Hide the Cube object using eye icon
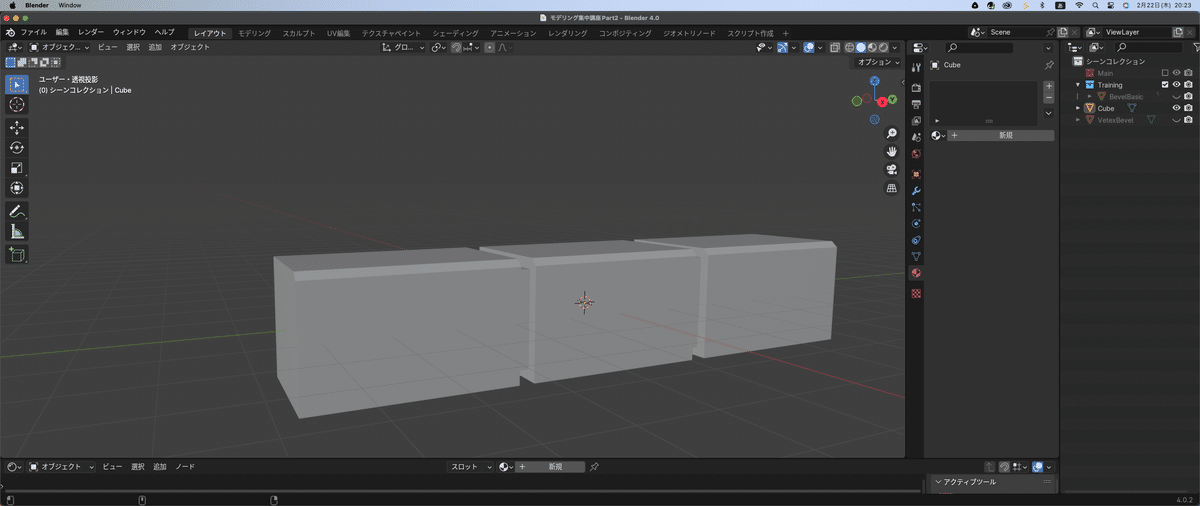Screen dimensions: 1200x506 click(1176, 108)
